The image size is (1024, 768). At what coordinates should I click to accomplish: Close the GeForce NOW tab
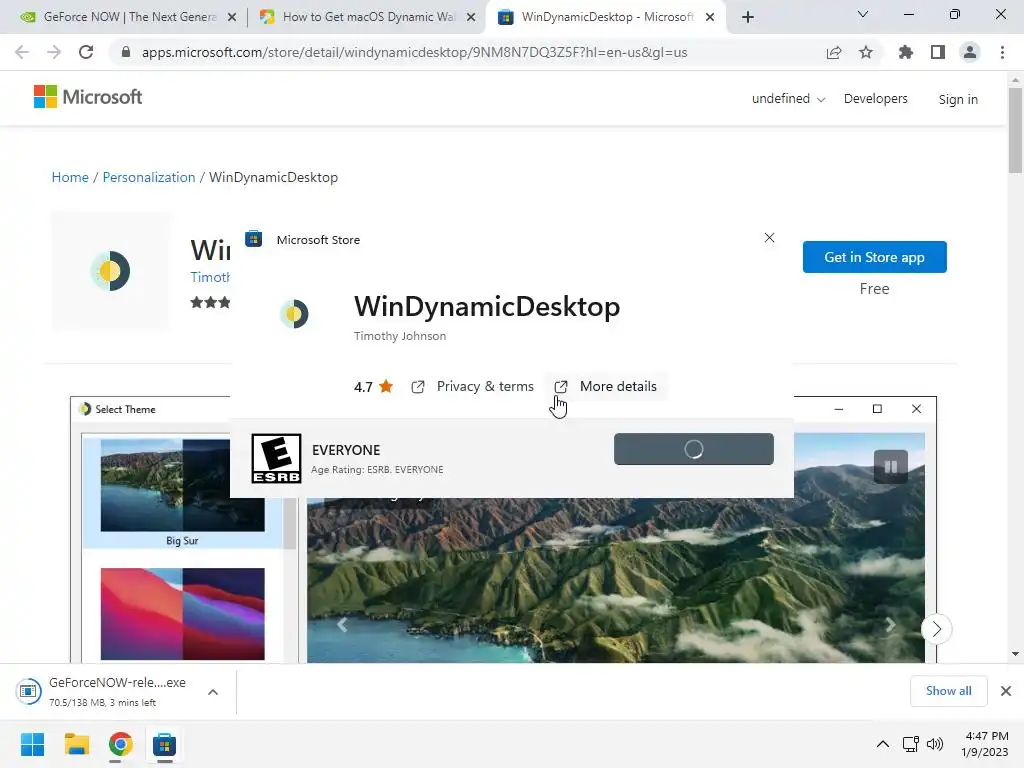232,18
